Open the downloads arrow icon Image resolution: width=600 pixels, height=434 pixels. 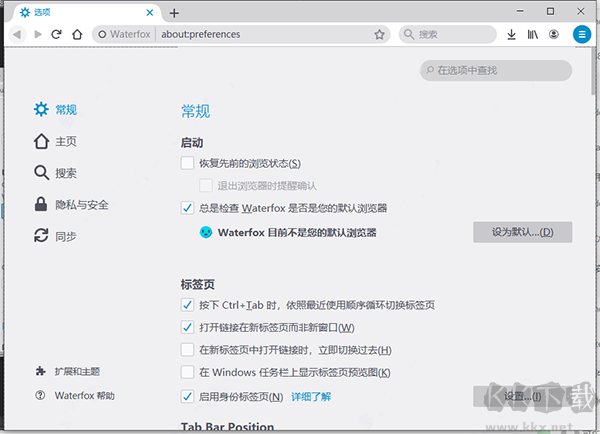tap(511, 34)
